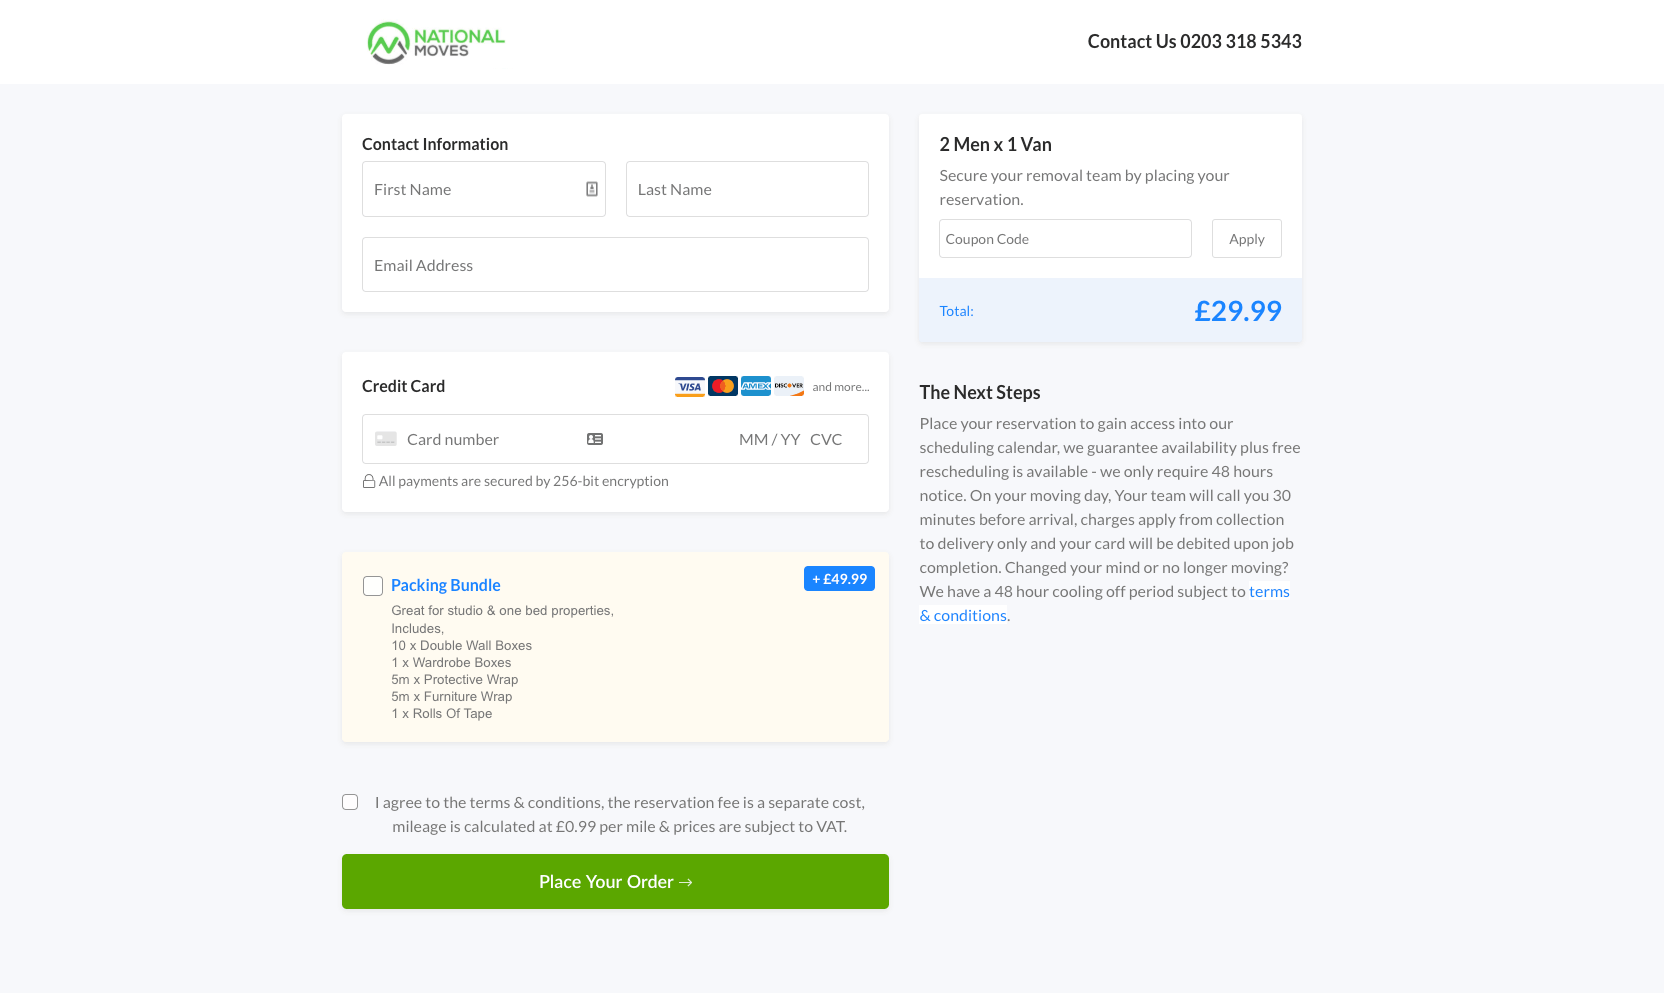
Task: Click the Packing Bundle title link
Action: [x=446, y=585]
